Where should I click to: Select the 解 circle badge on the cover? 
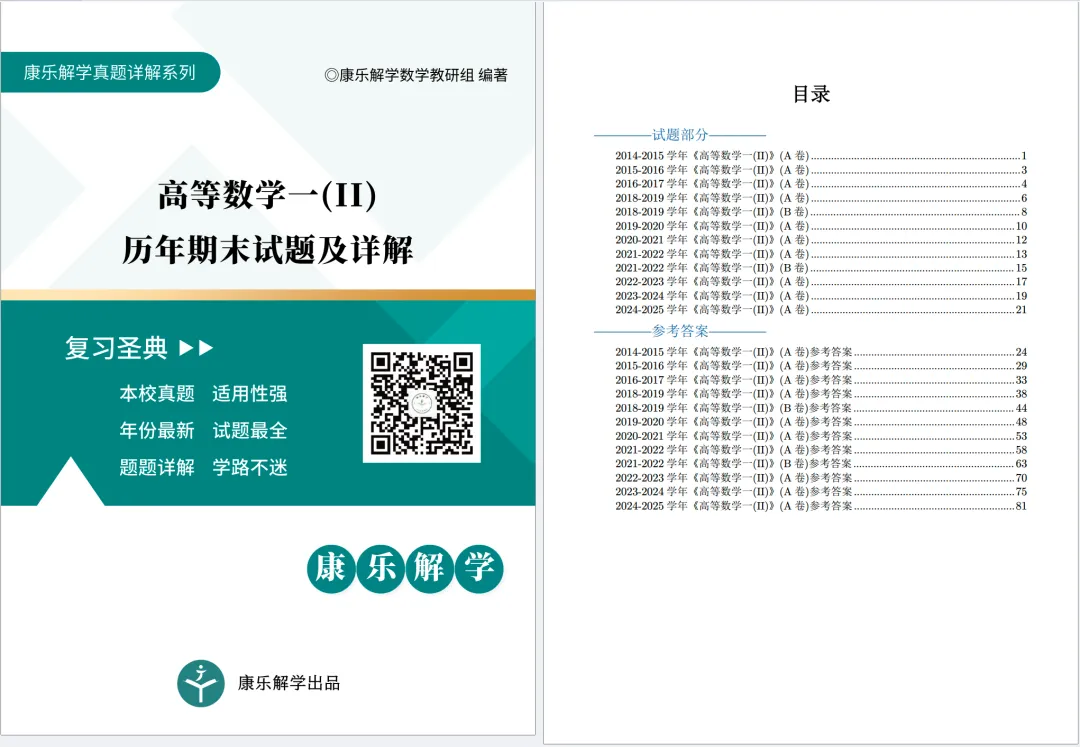pyautogui.click(x=428, y=567)
